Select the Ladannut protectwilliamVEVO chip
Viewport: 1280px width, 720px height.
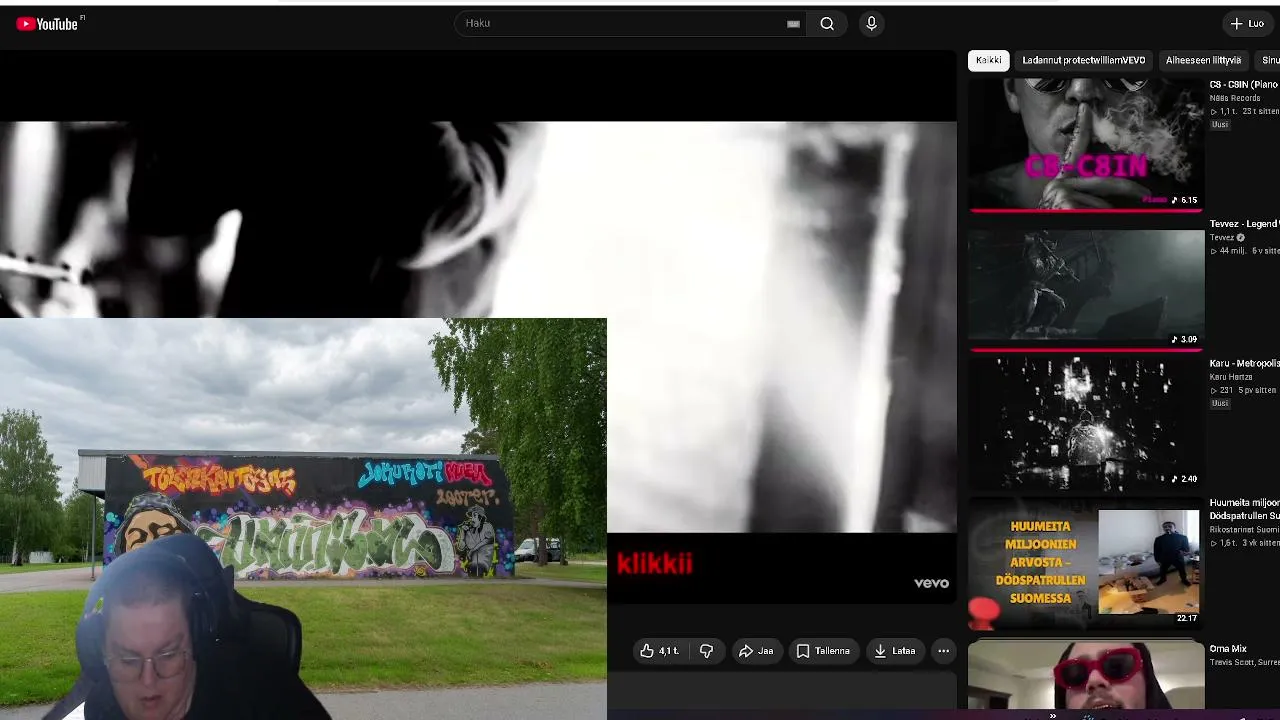[1083, 60]
